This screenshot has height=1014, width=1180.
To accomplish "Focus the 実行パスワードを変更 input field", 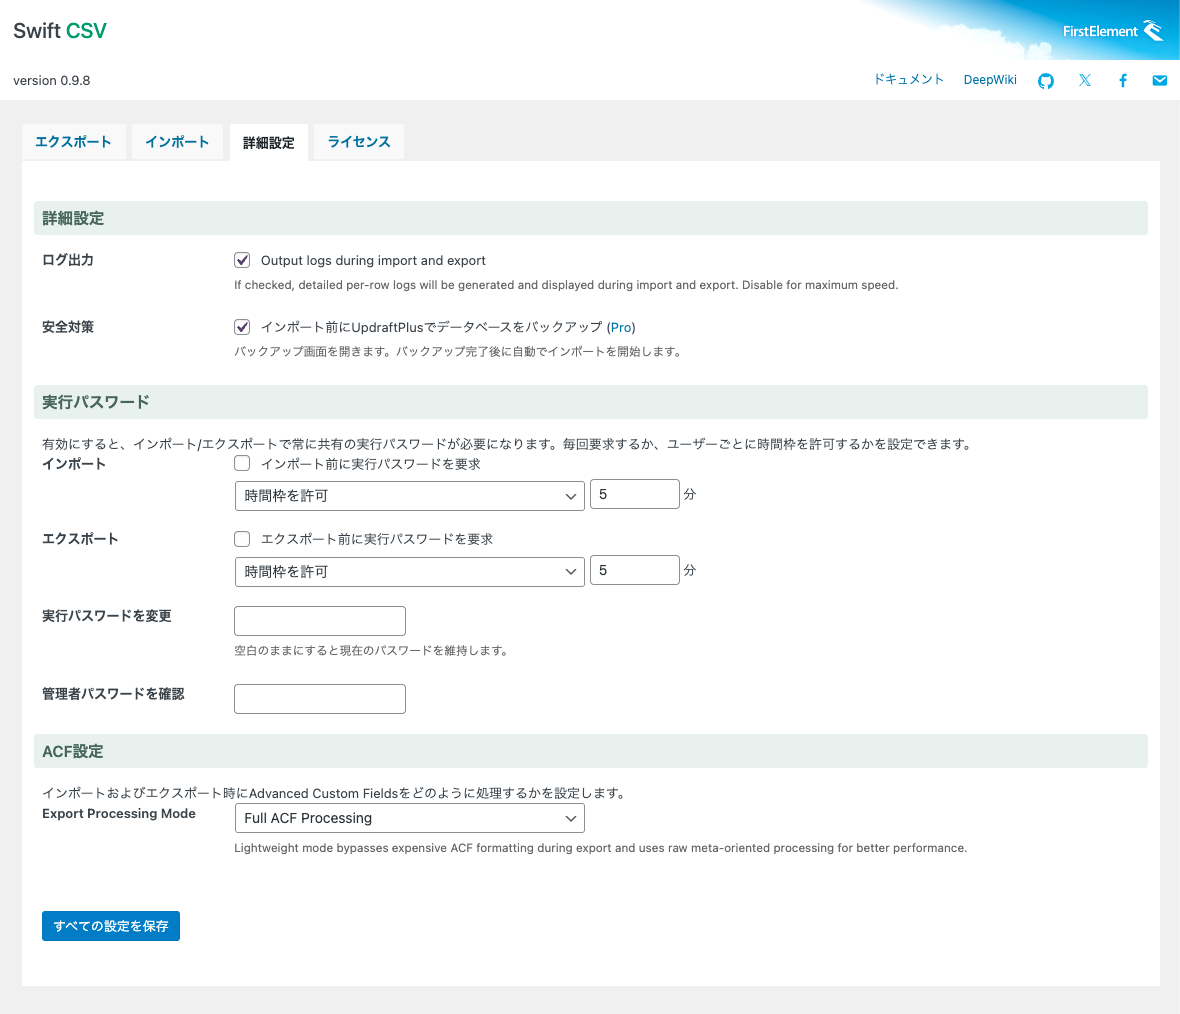I will [320, 621].
